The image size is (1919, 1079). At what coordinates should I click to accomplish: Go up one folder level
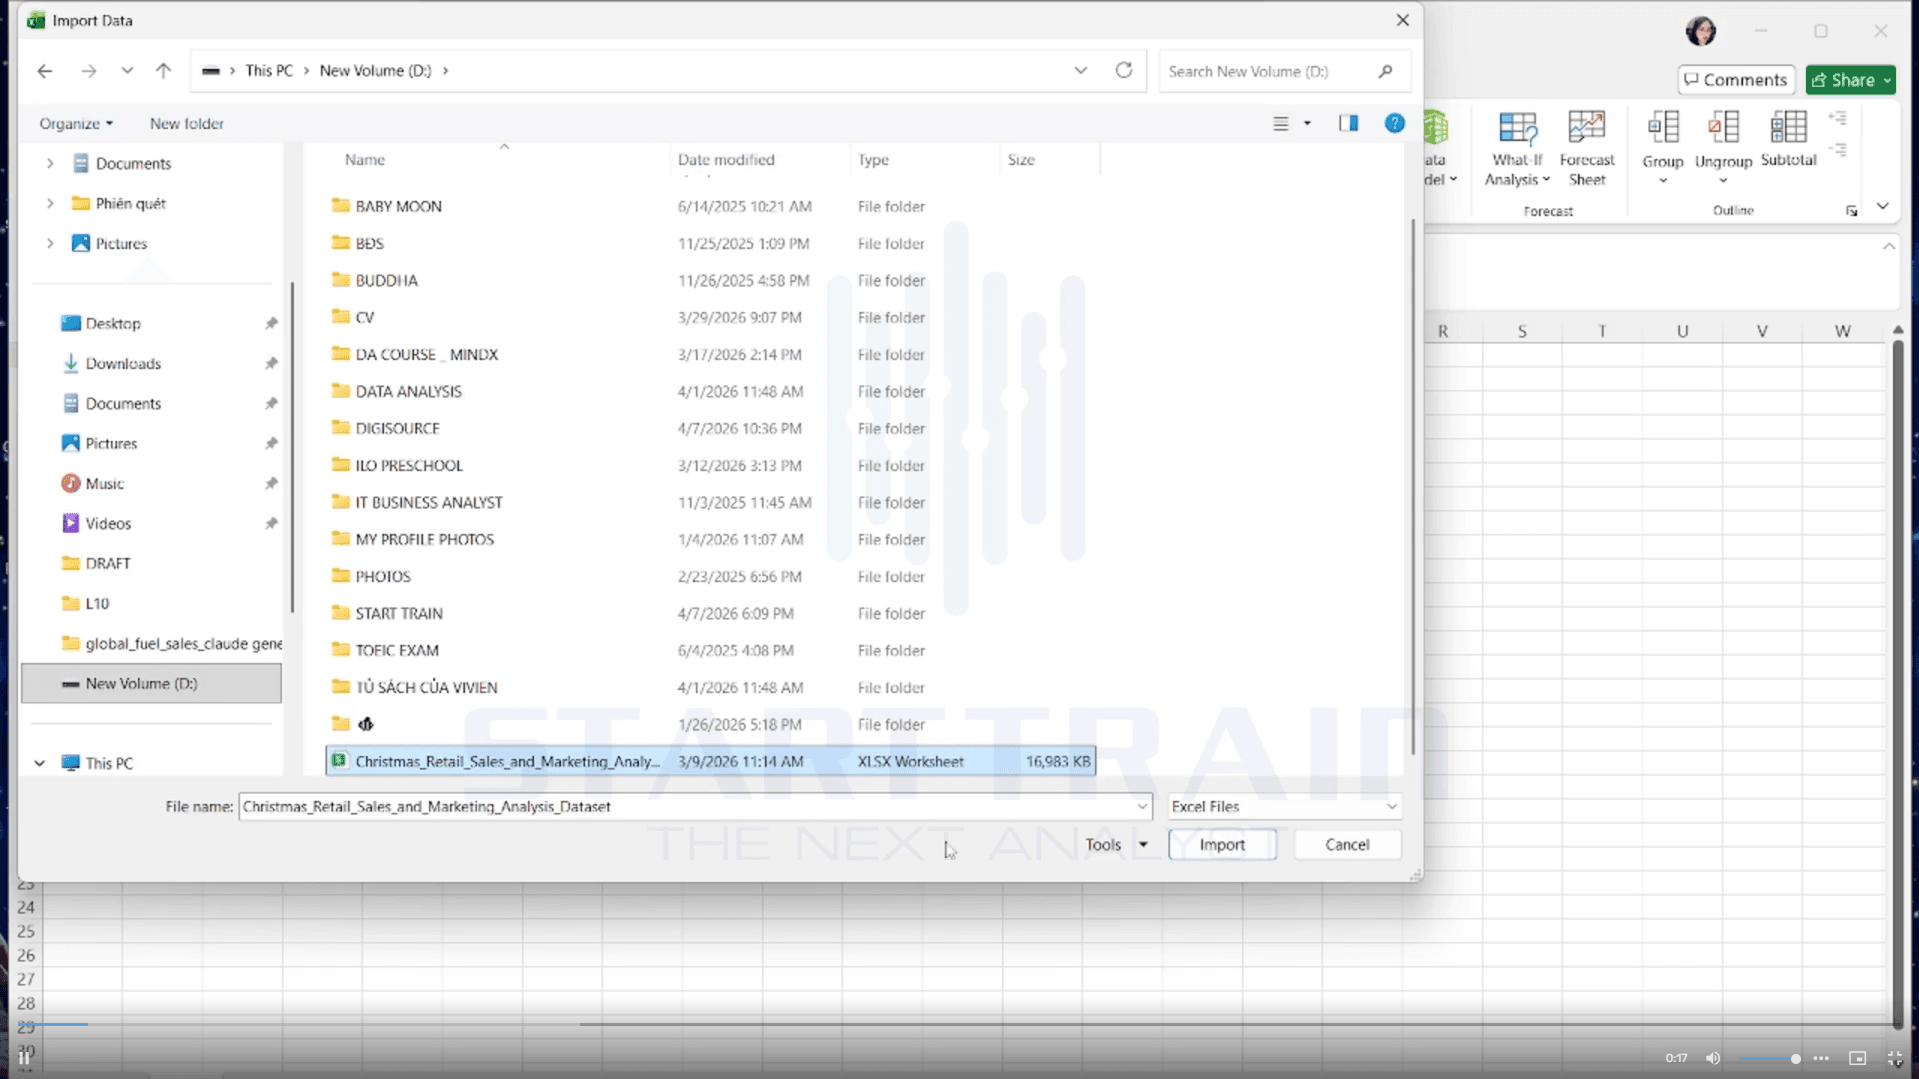tap(163, 71)
